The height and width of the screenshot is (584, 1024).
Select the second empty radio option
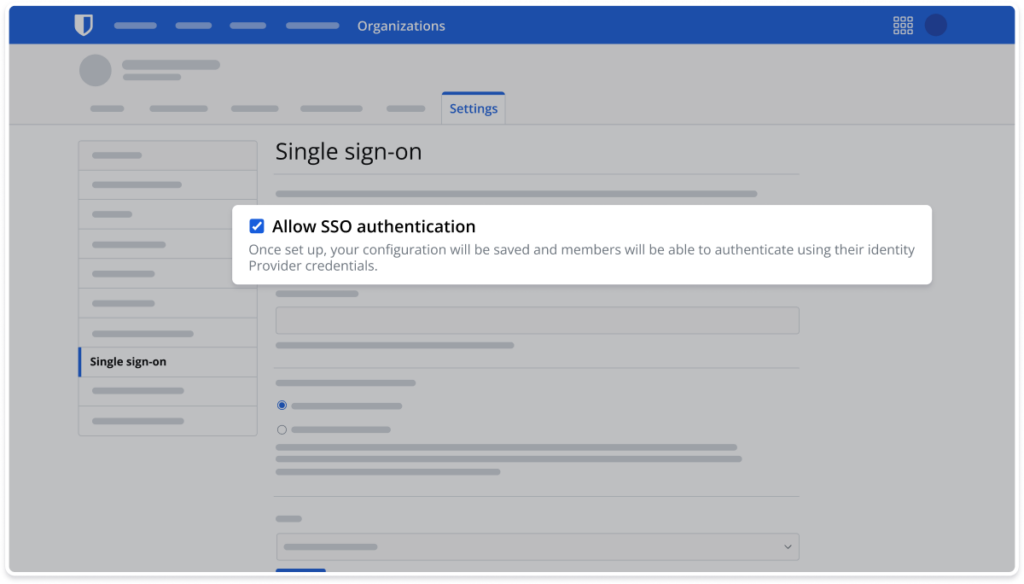(281, 430)
